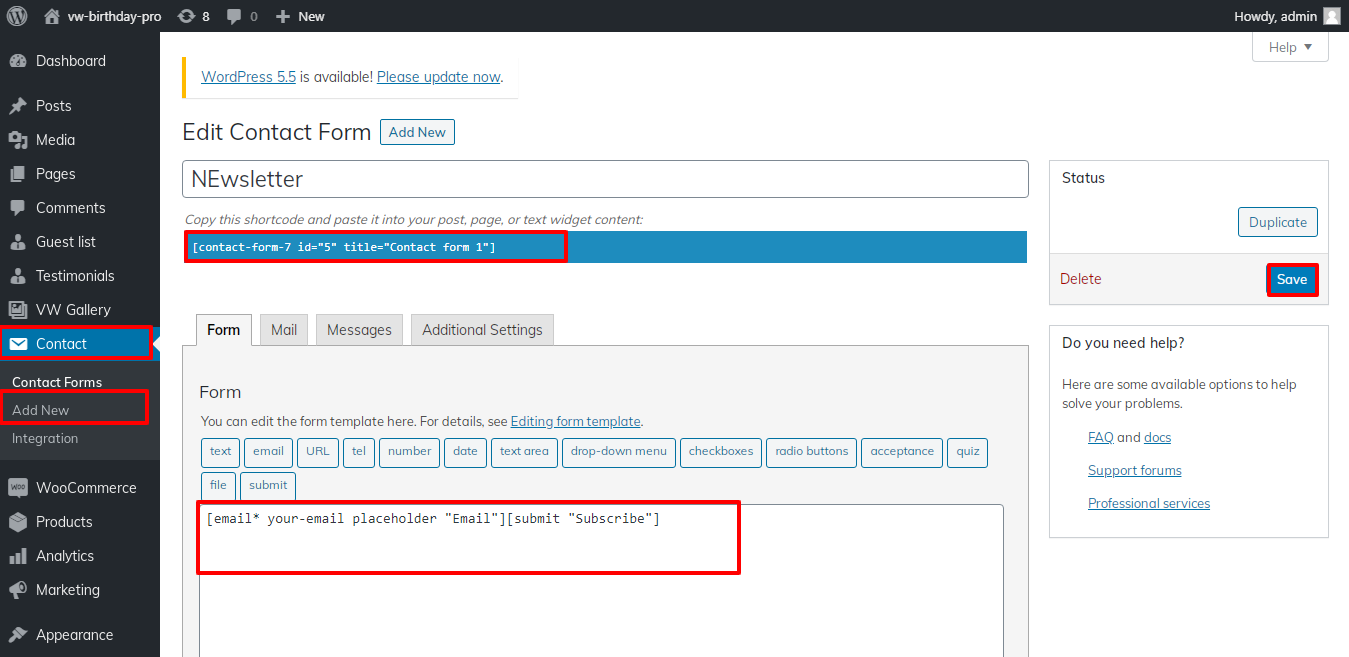Click the WooCommerce icon in sidebar
Viewport: 1349px width, 657px height.
point(18,488)
